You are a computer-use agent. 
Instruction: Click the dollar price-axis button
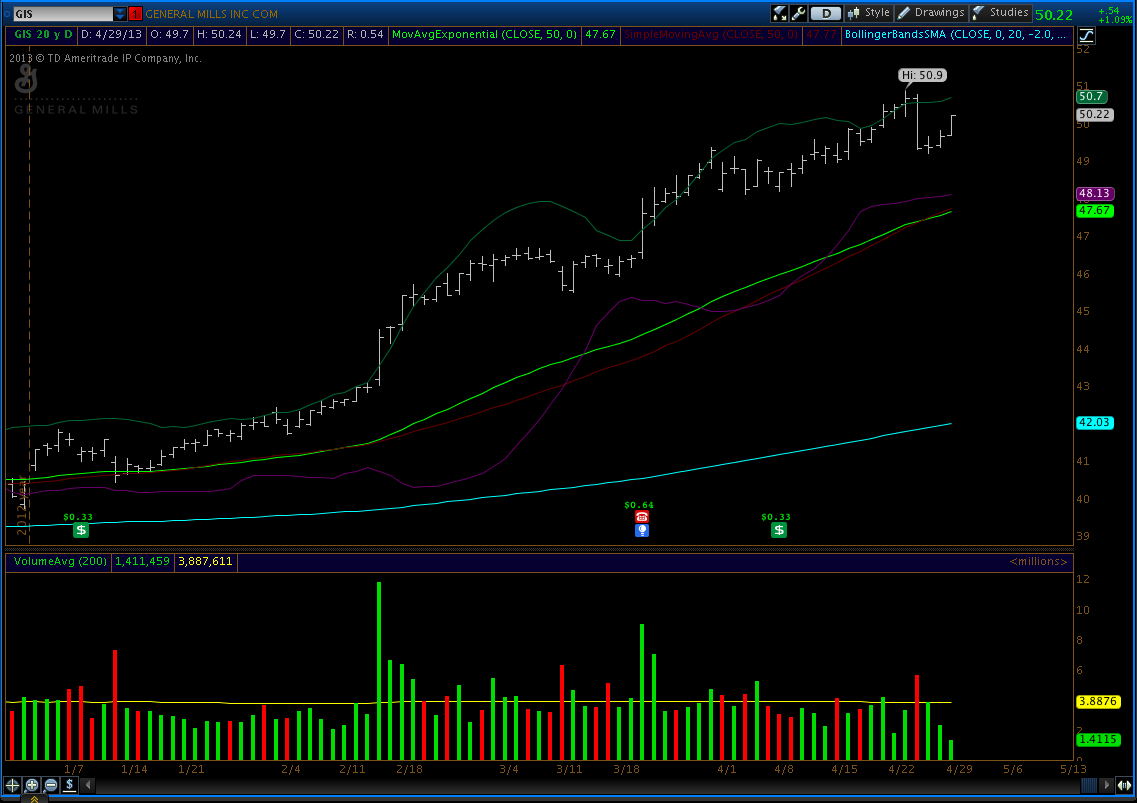pyautogui.click(x=70, y=785)
